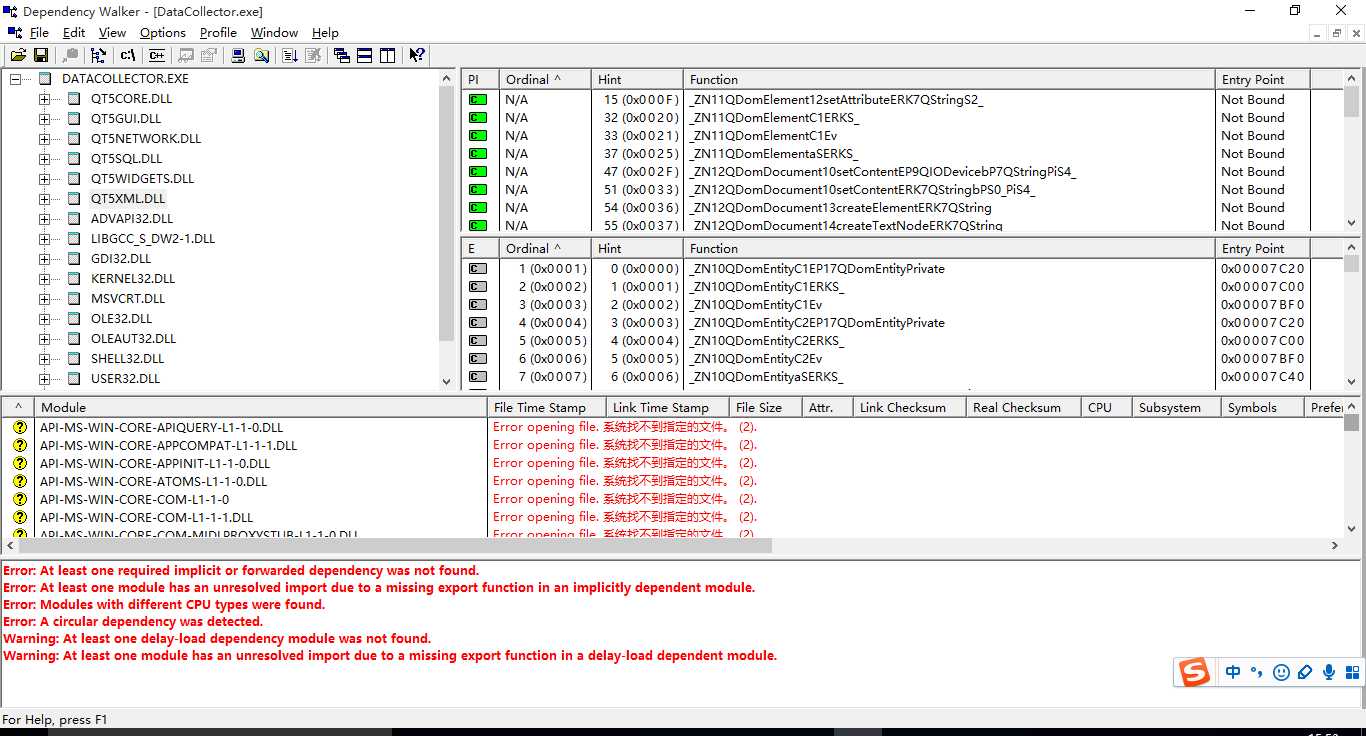Expand the QT5SQL.DLL tree node
This screenshot has width=1366, height=736.
click(x=44, y=159)
